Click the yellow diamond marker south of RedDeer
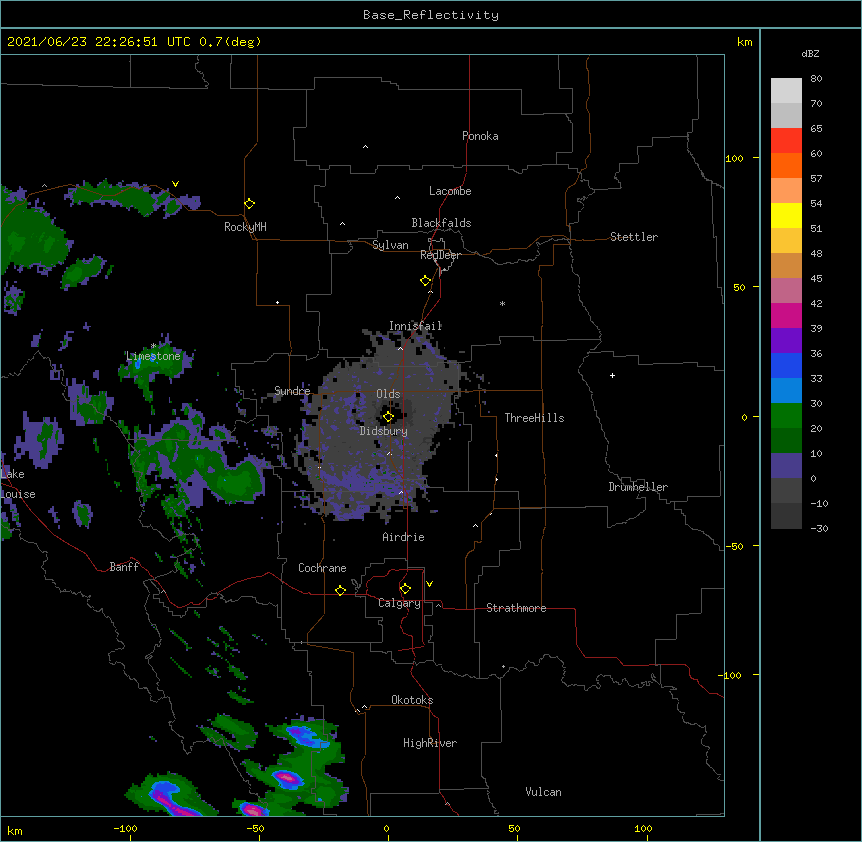This screenshot has width=862, height=842. click(x=426, y=281)
